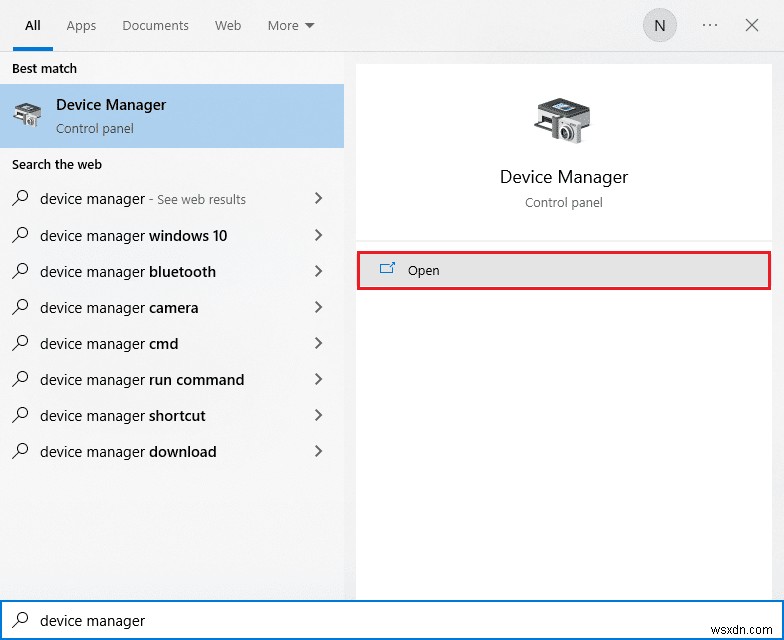Image resolution: width=784 pixels, height=640 pixels.
Task: Click the magnifier icon beside device manager bluetooth
Action: (21, 272)
